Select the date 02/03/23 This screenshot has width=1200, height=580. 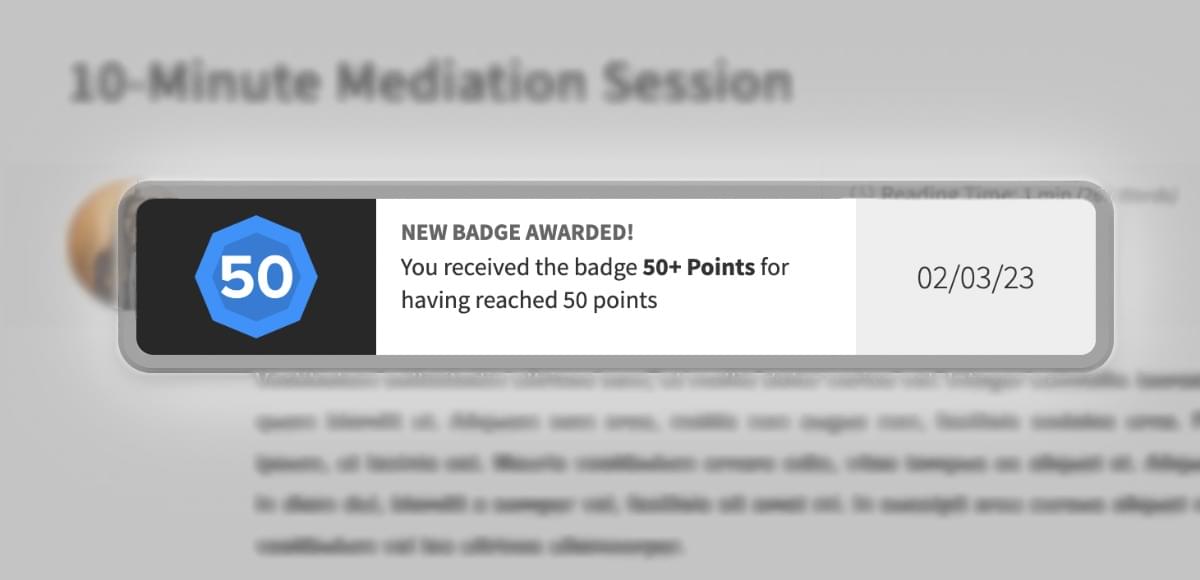(x=975, y=277)
